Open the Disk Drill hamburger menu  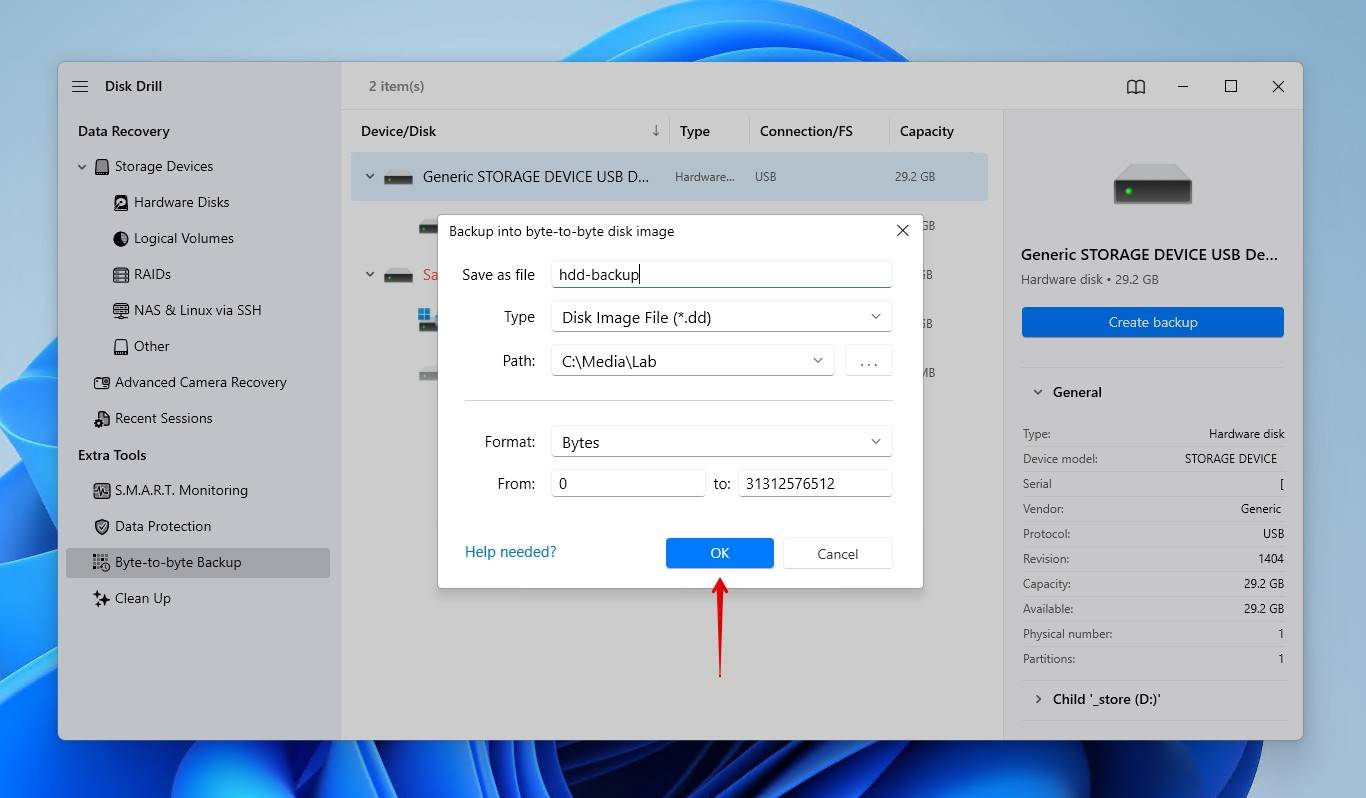[x=80, y=87]
